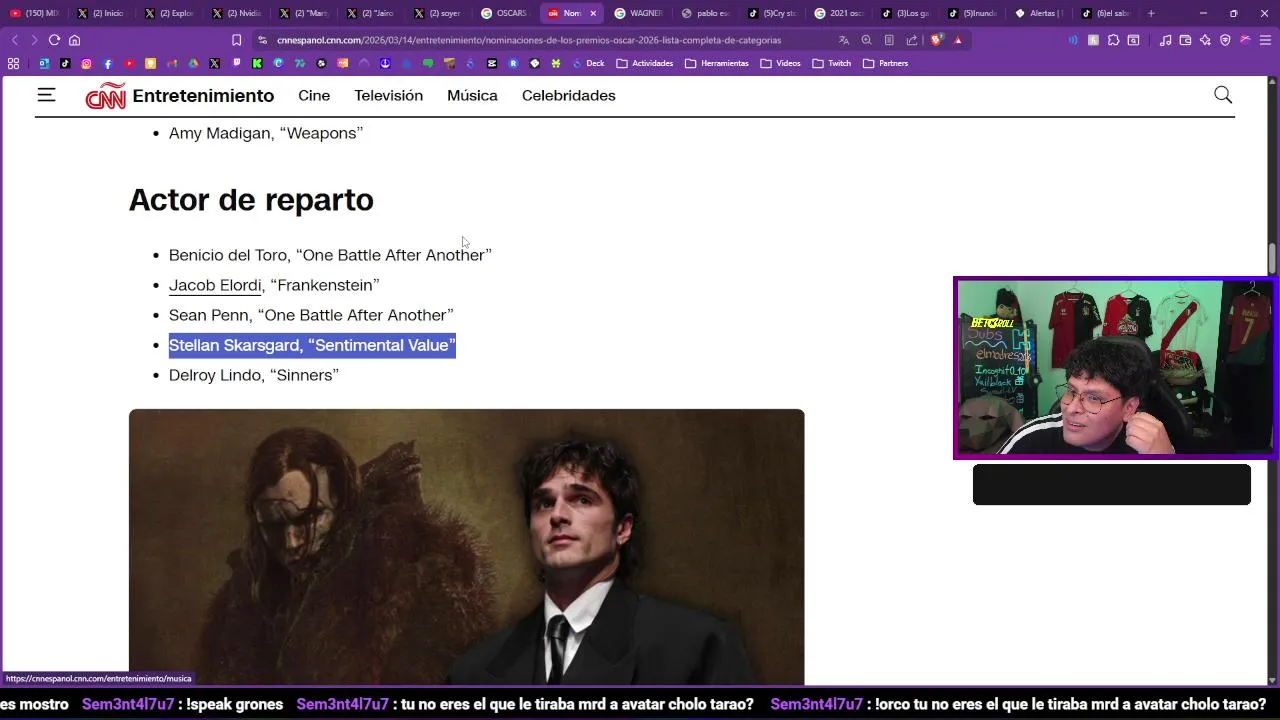Open Leo AI sparkle icon
Screen dimensions: 1280x720
[1205, 40]
